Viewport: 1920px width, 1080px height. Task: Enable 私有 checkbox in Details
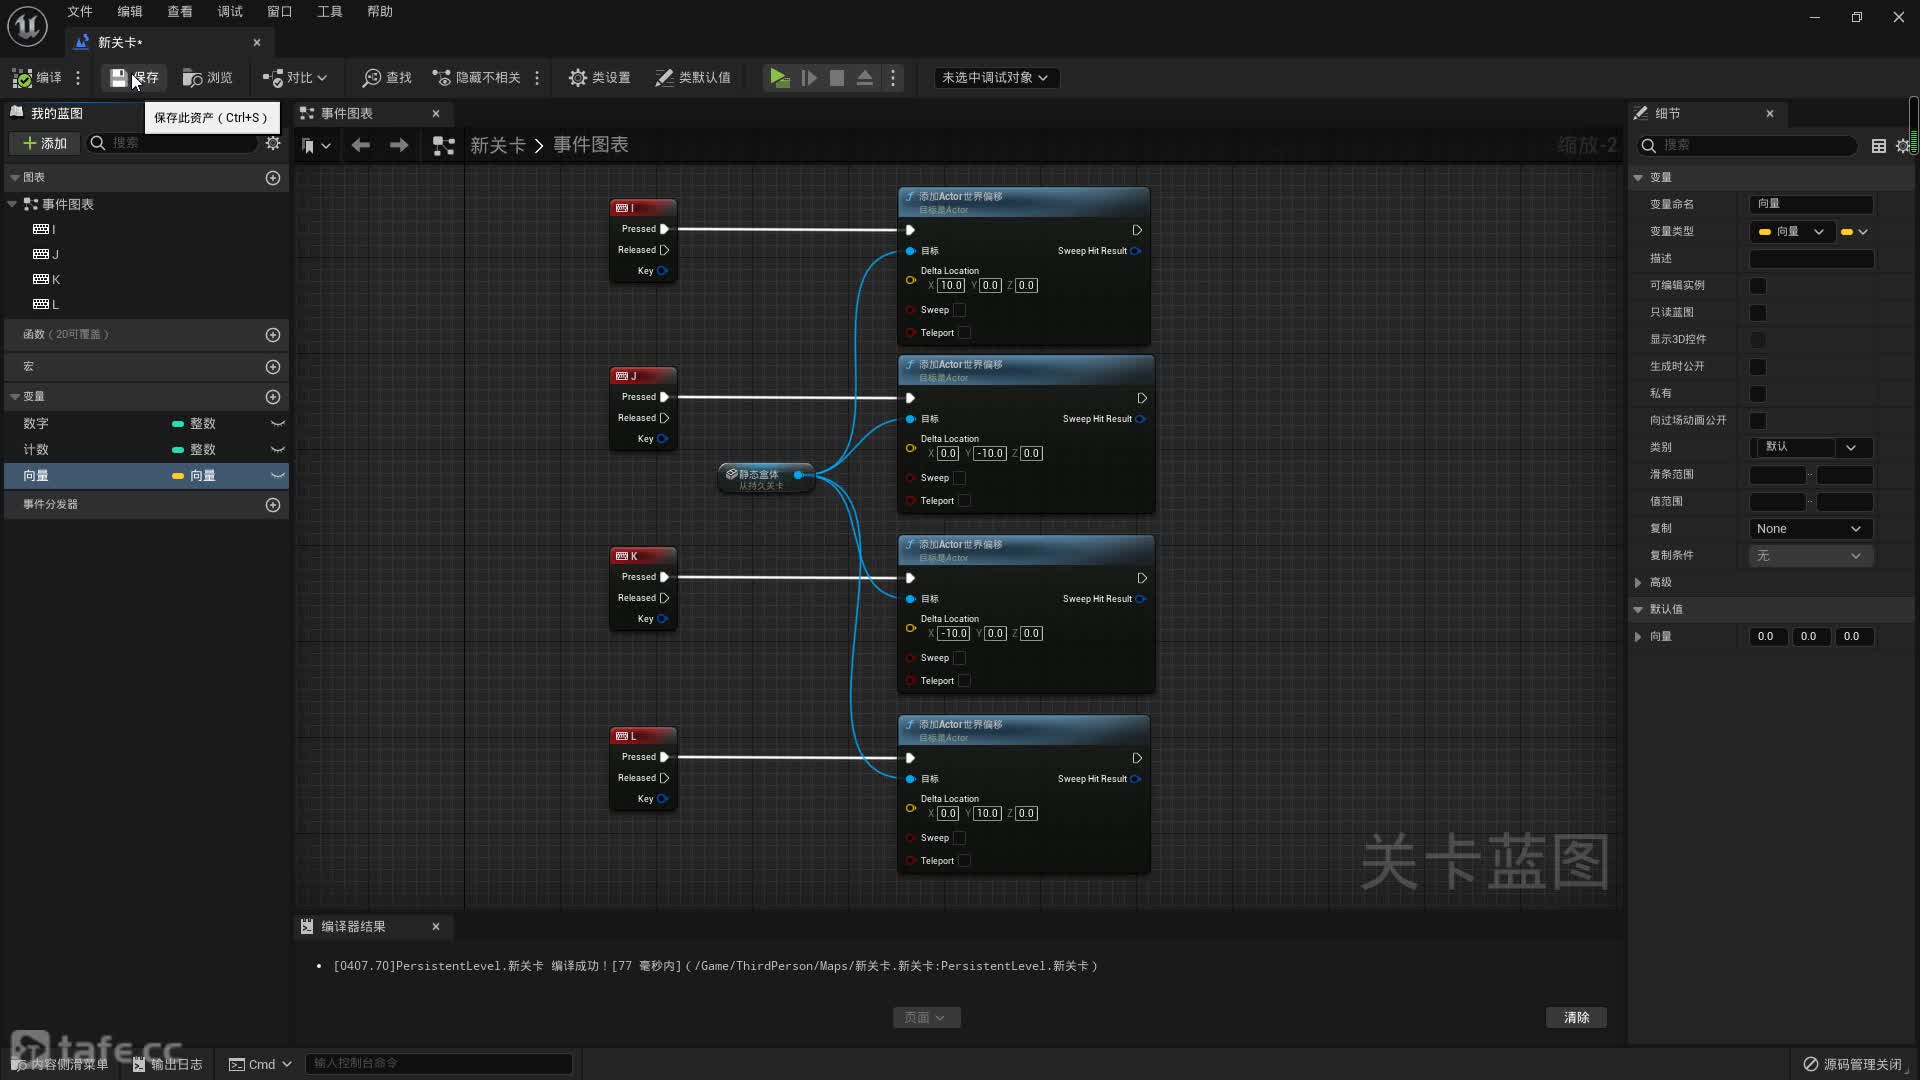(x=1758, y=394)
